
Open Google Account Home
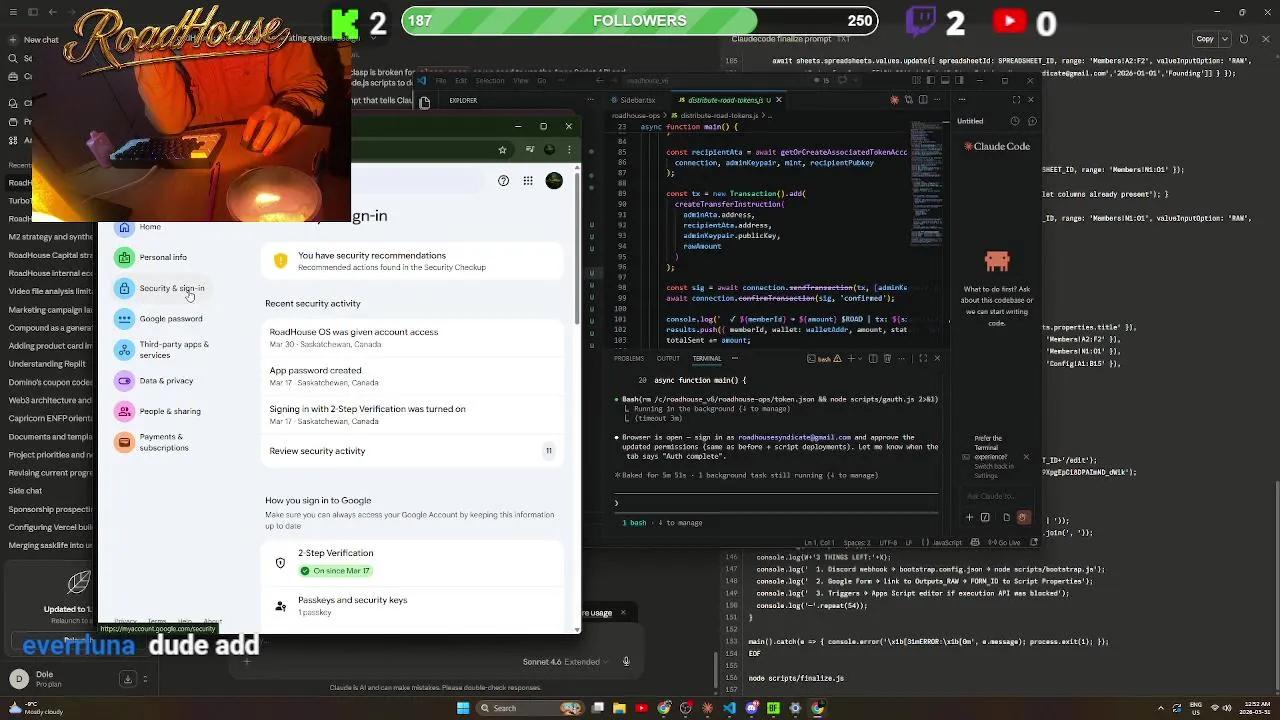pos(138,228)
